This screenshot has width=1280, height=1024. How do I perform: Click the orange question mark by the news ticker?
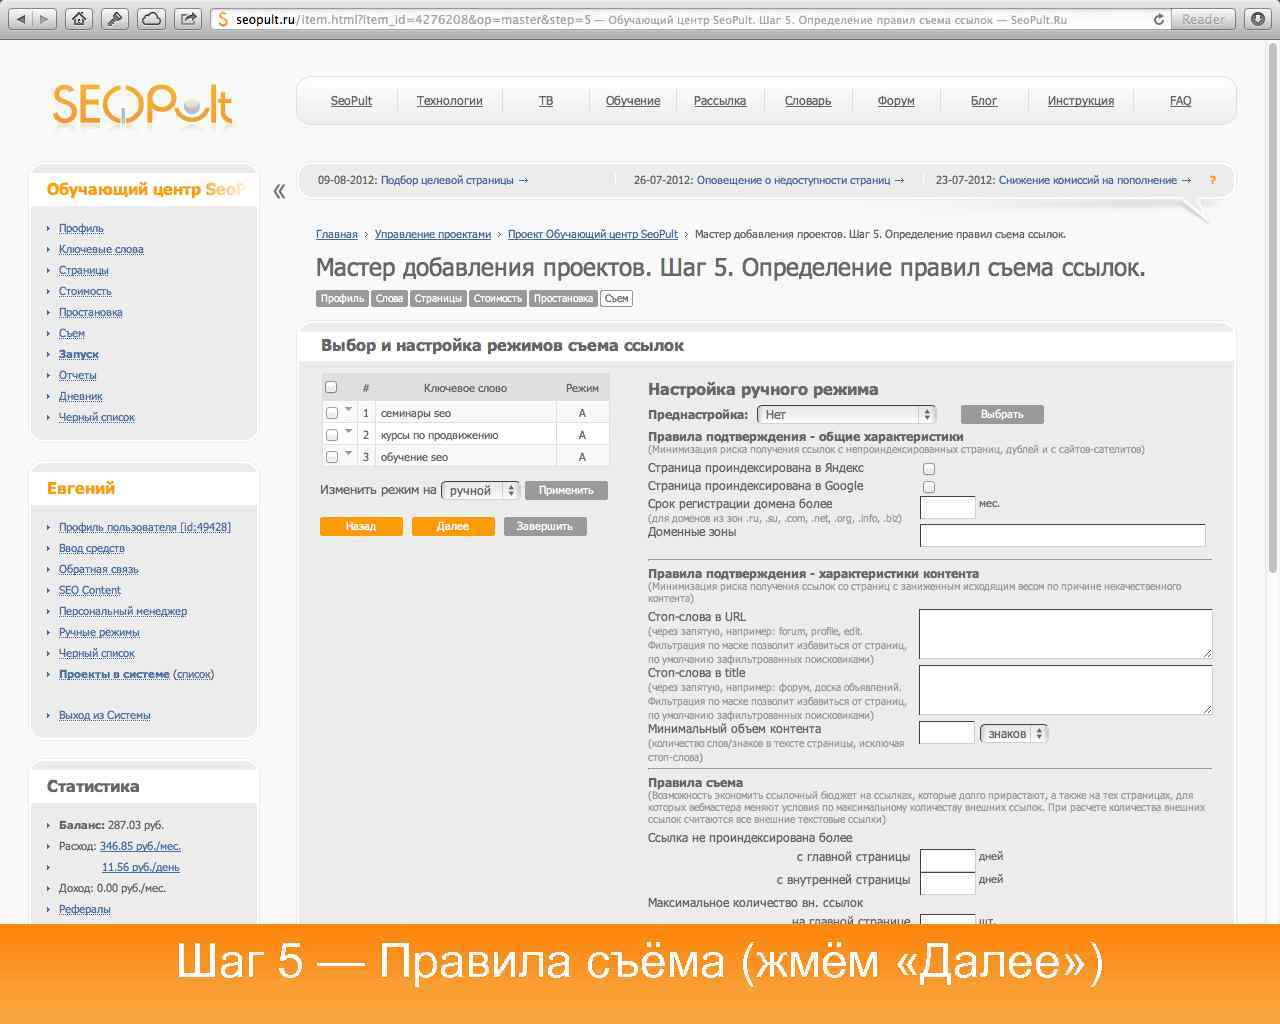(1213, 181)
